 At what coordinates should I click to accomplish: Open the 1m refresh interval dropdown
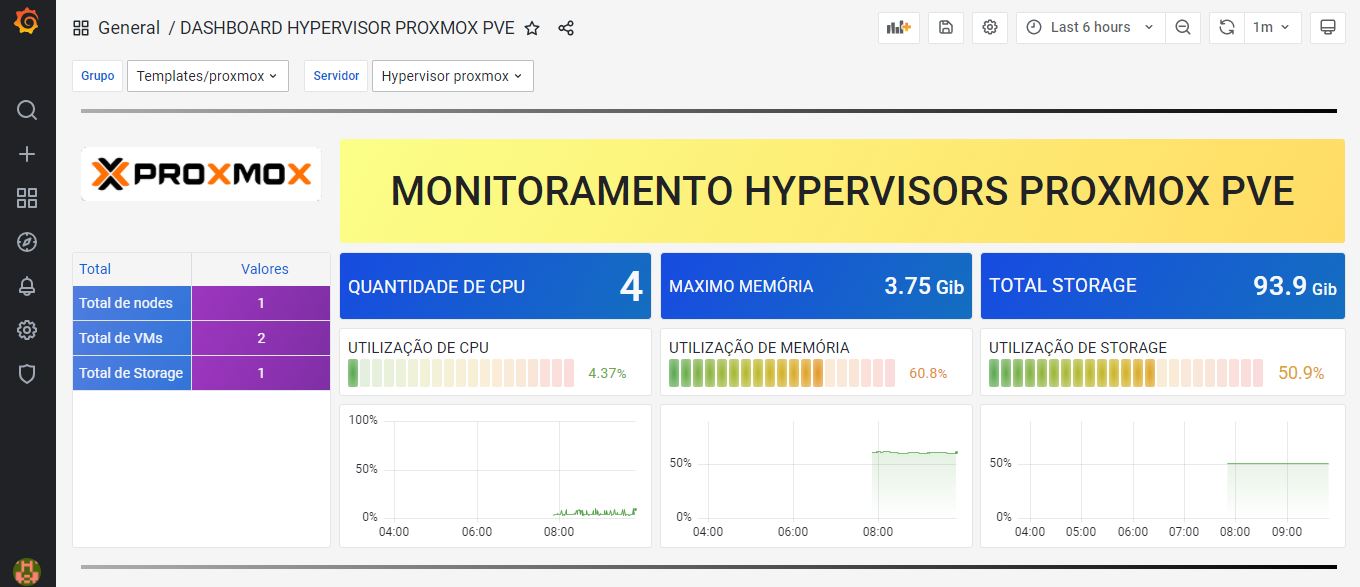tap(1271, 28)
